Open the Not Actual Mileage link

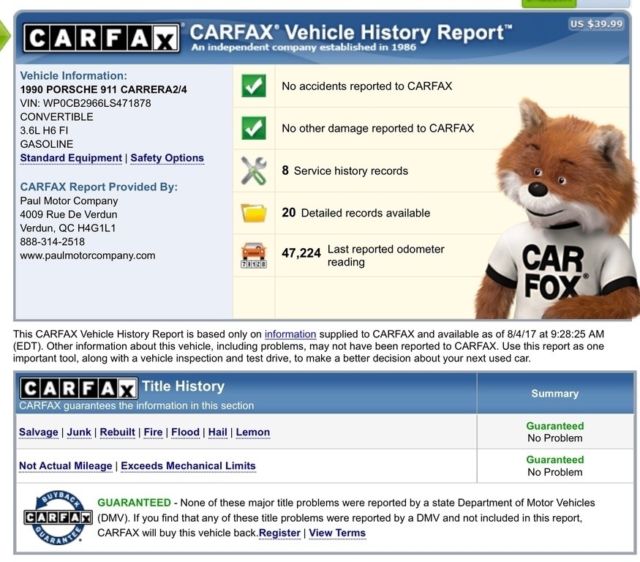pos(65,466)
